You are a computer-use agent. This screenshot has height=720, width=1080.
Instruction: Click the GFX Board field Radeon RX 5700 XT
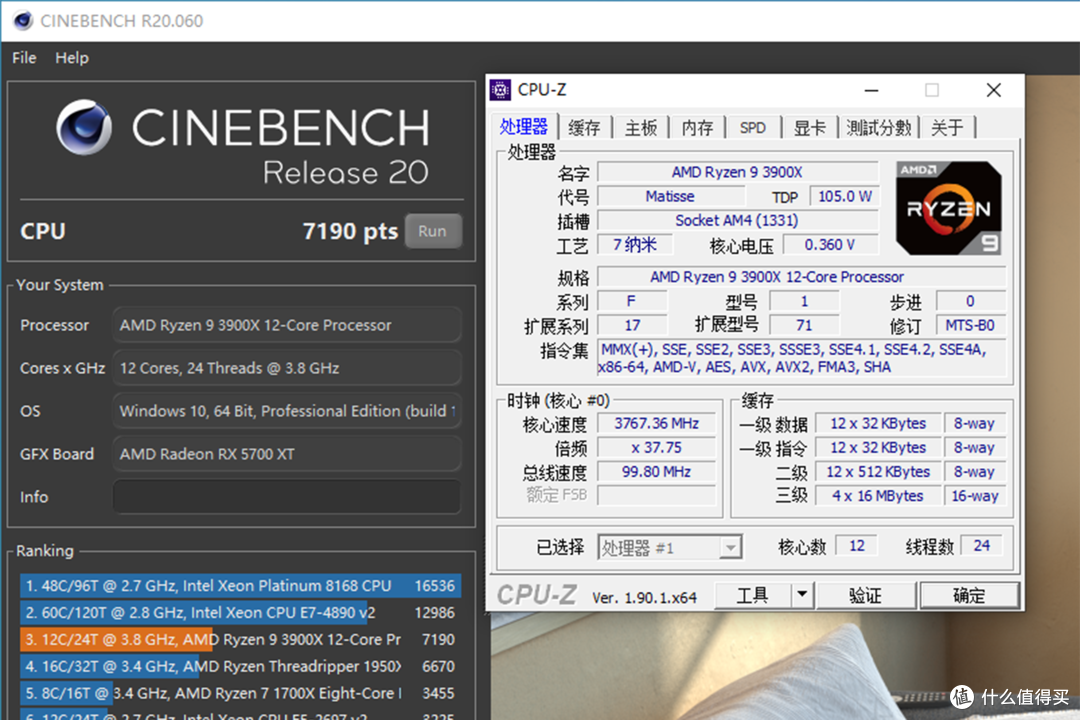tap(287, 454)
